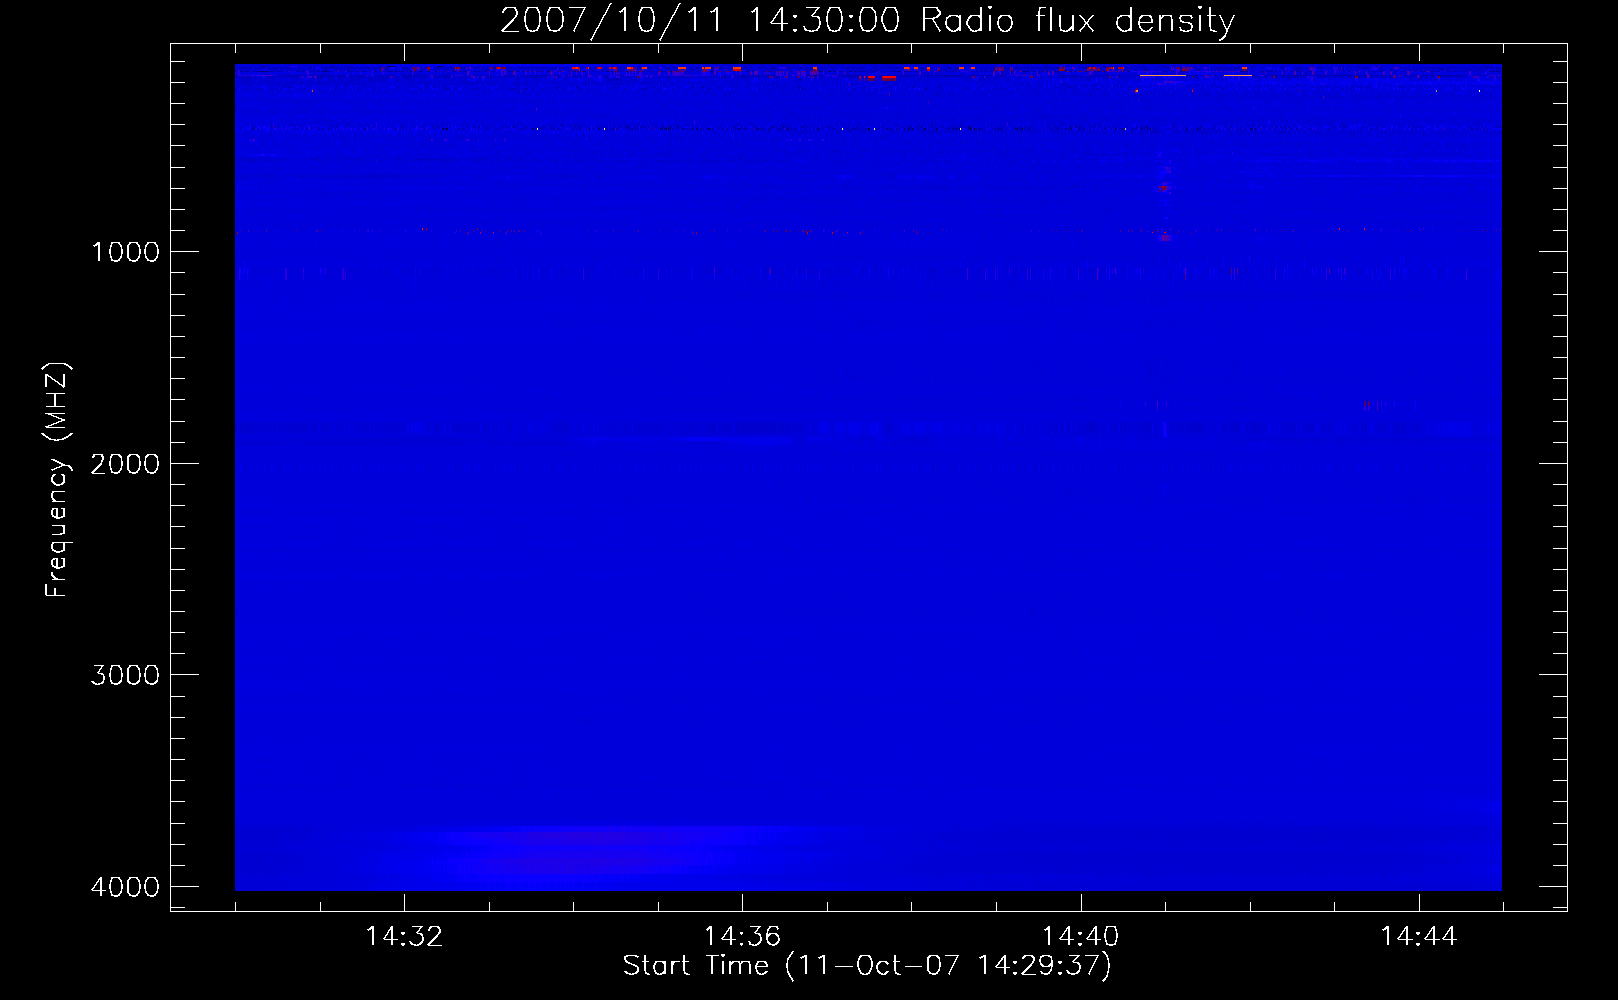Select the 'Frequency (MHZ)' y-axis label
The height and width of the screenshot is (1000, 1618).
pos(57,480)
